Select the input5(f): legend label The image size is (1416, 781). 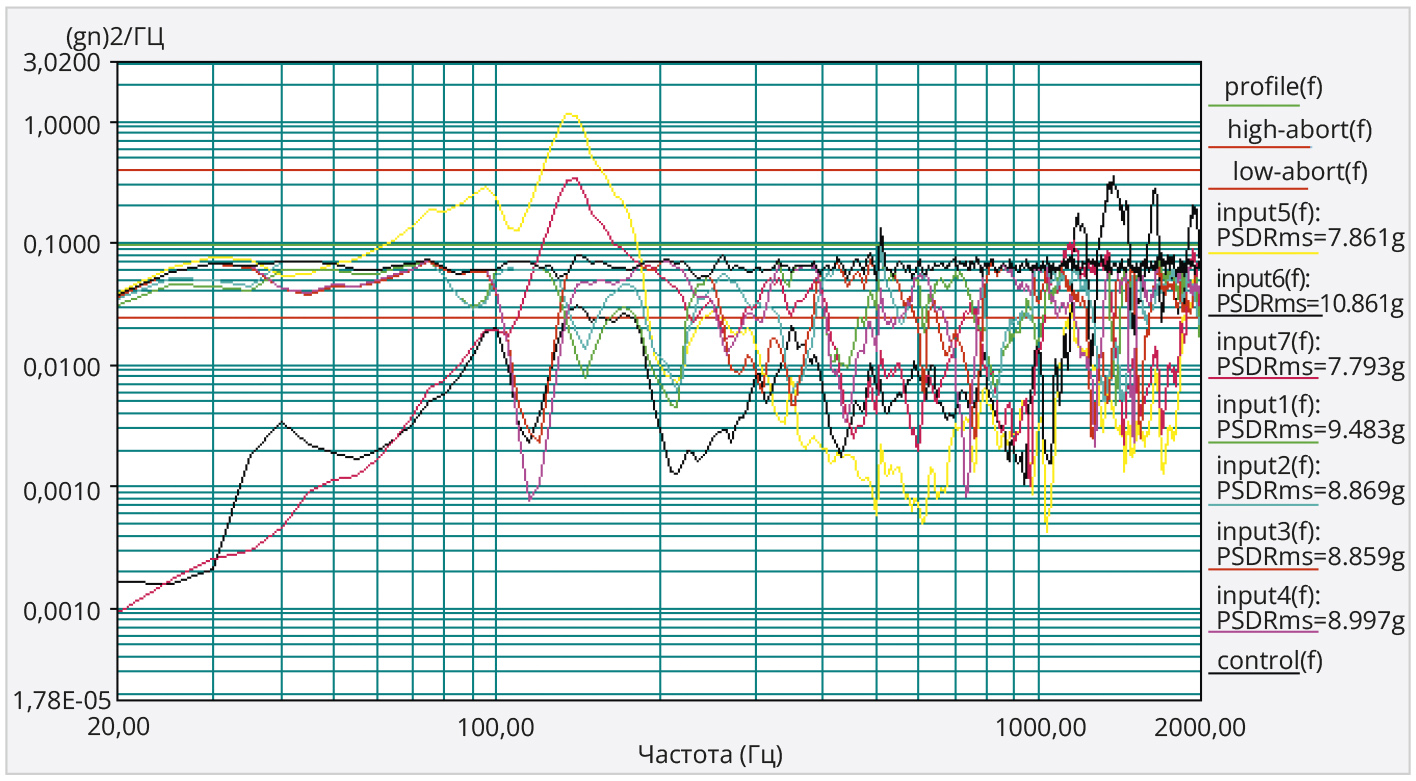pyautogui.click(x=1267, y=213)
